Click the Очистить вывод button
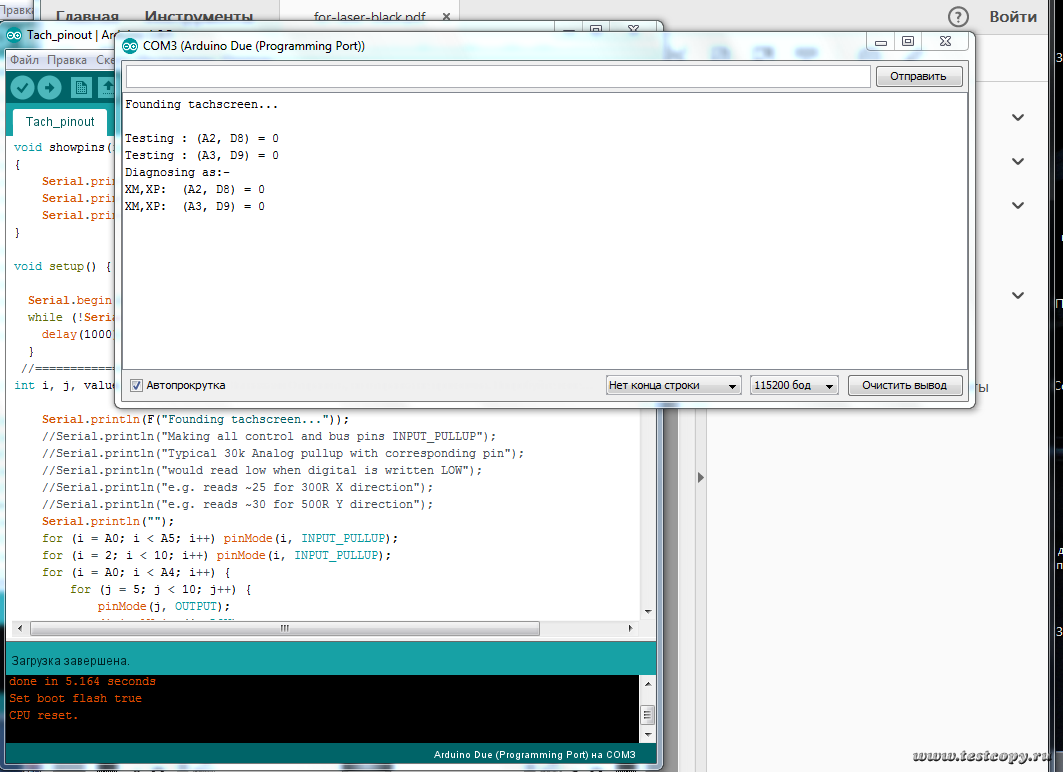Screen dimensions: 1063x772 (x=905, y=385)
